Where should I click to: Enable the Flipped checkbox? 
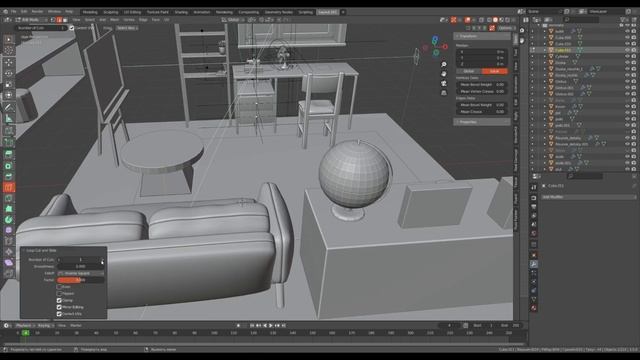tap(59, 293)
